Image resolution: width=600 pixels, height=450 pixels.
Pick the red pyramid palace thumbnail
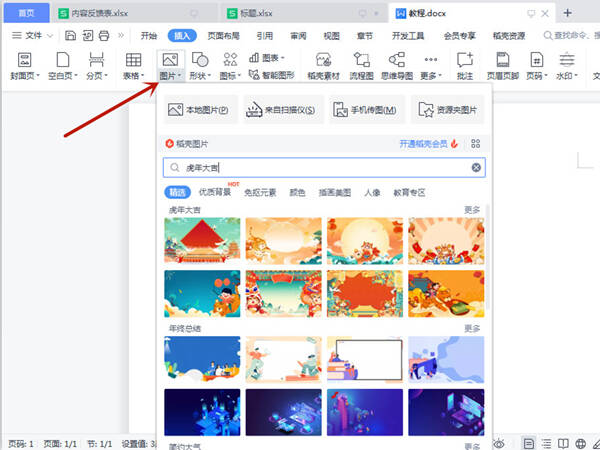tap(202, 241)
